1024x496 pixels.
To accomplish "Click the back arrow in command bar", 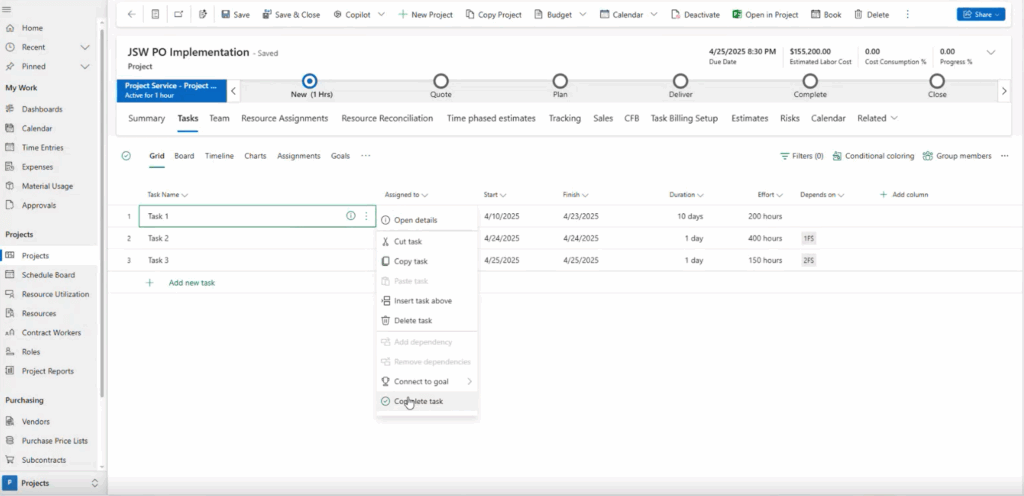I will point(132,14).
